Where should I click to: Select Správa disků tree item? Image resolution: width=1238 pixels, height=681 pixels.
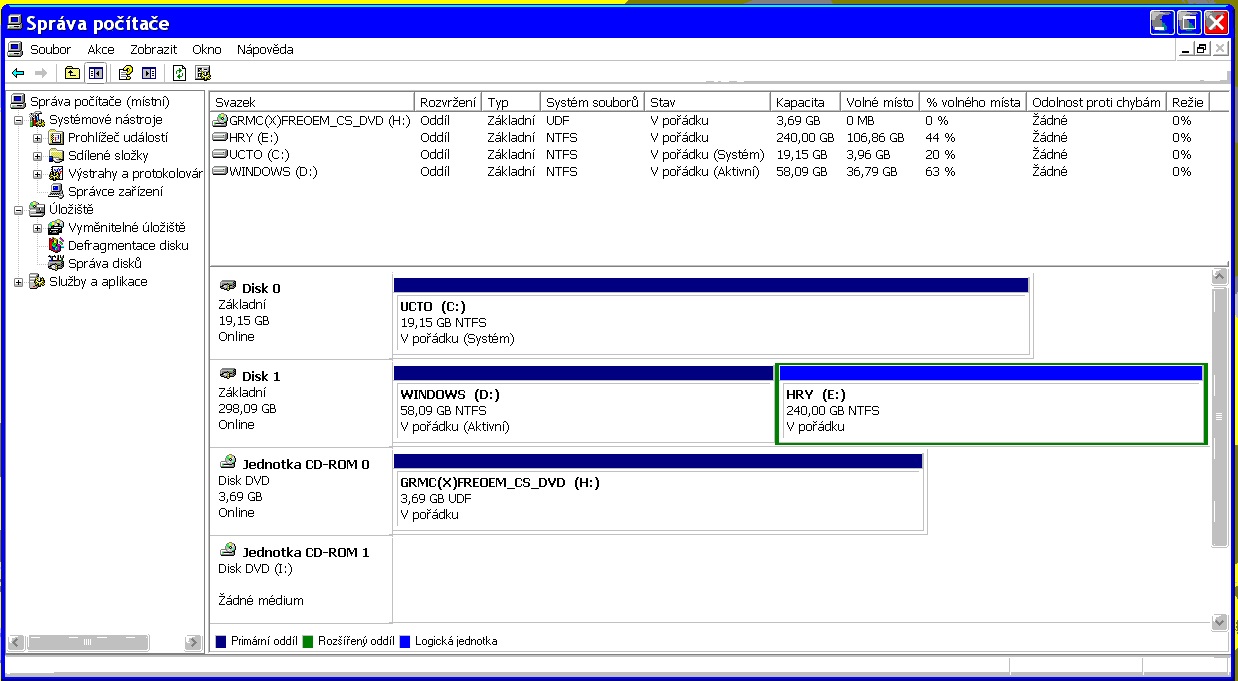click(104, 264)
